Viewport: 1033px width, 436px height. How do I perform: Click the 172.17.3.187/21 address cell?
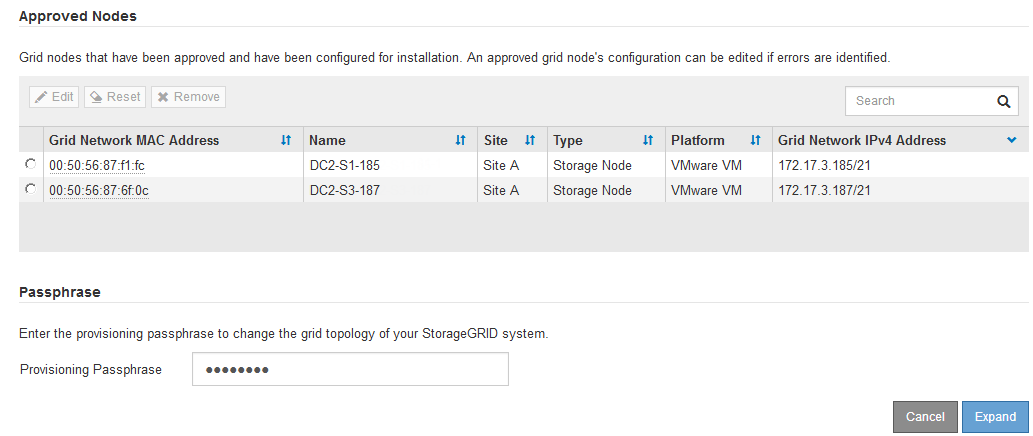pyautogui.click(x=825, y=190)
